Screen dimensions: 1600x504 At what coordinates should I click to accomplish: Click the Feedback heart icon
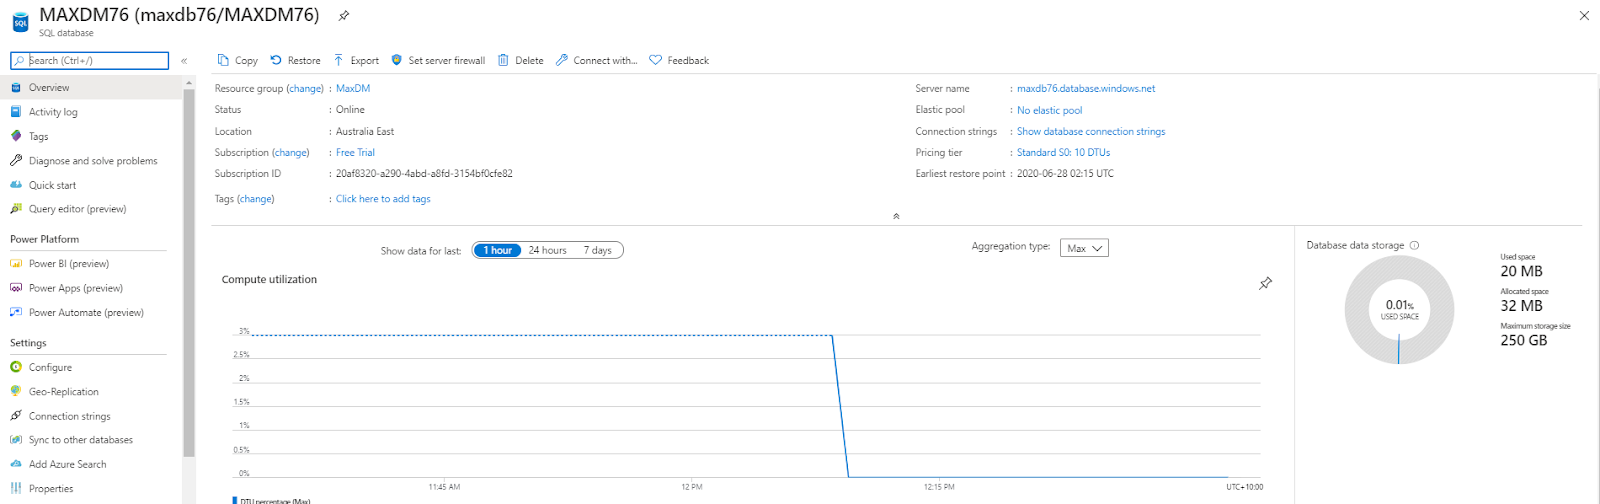coord(656,60)
